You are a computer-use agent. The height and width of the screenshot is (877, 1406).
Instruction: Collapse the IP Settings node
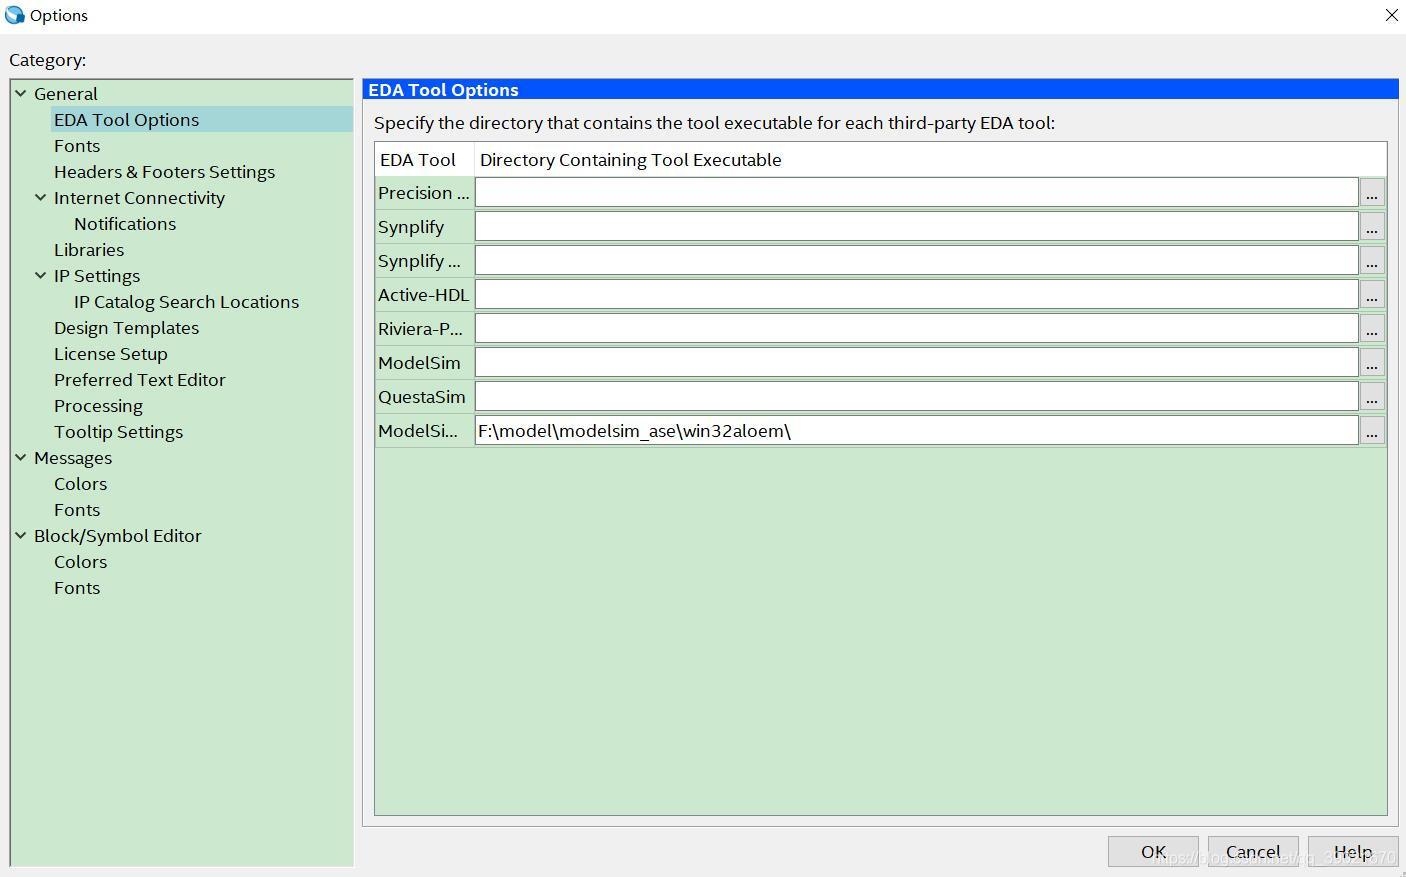(x=41, y=275)
